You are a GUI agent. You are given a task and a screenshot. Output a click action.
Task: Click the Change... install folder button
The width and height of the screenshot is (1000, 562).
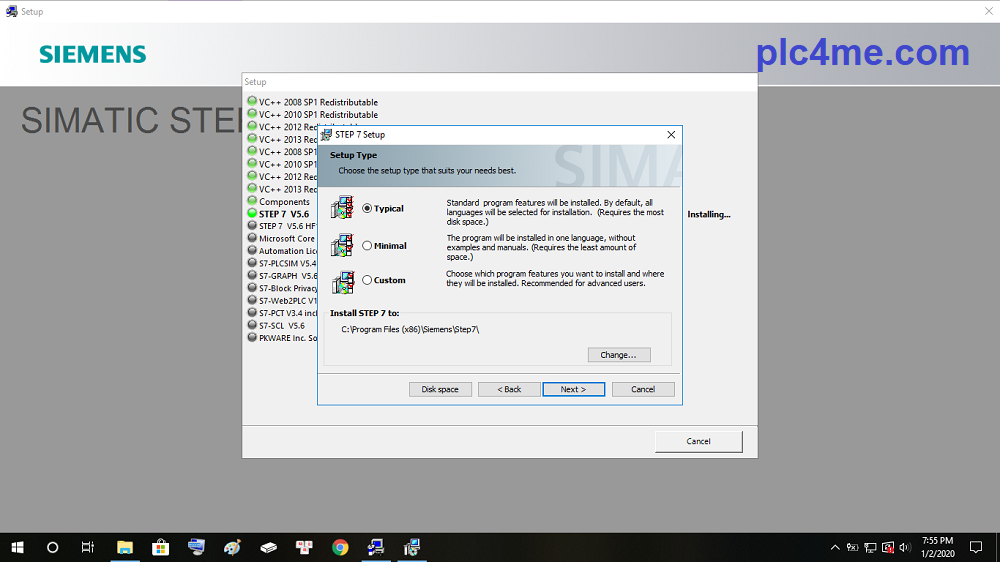tap(619, 355)
